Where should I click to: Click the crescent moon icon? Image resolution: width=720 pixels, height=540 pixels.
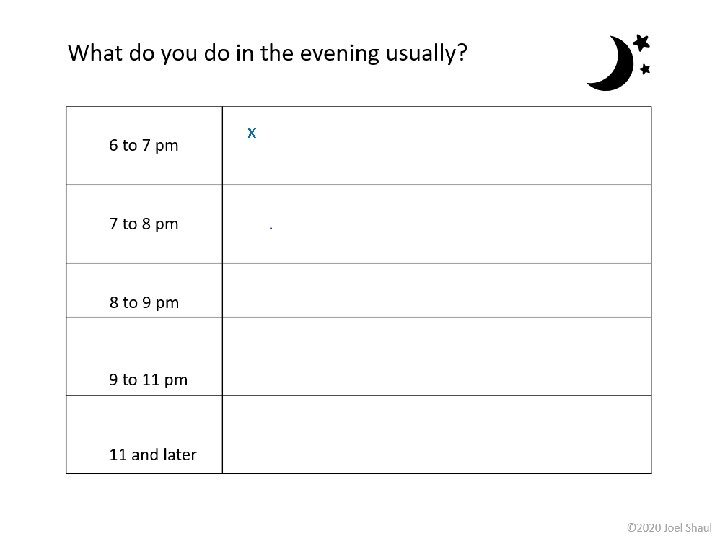[612, 63]
